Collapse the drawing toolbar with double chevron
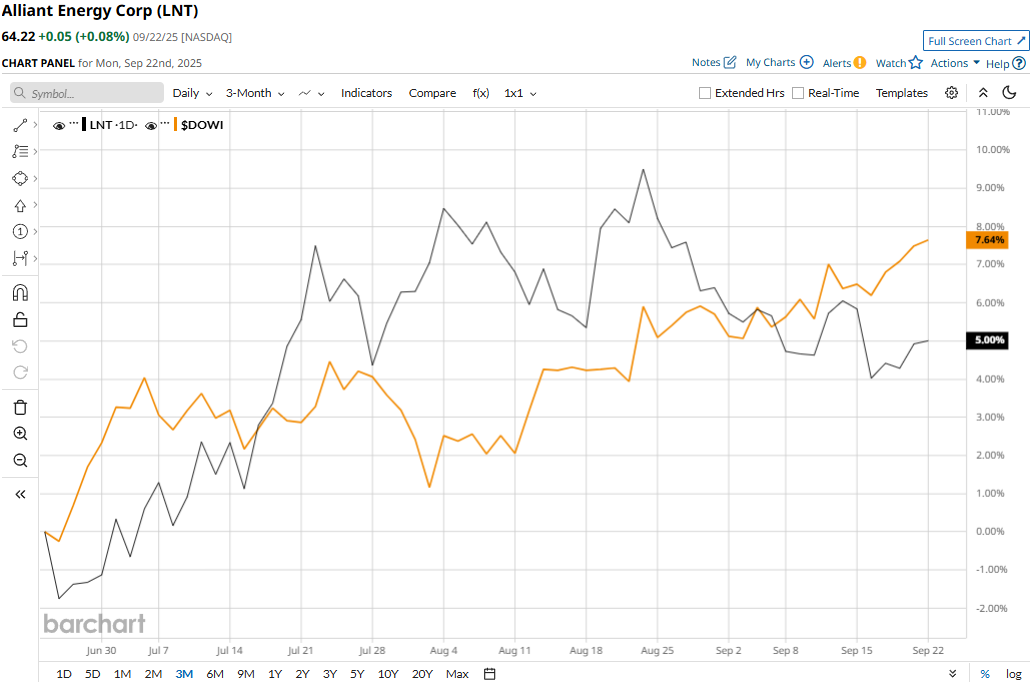1032x682 pixels. point(20,494)
